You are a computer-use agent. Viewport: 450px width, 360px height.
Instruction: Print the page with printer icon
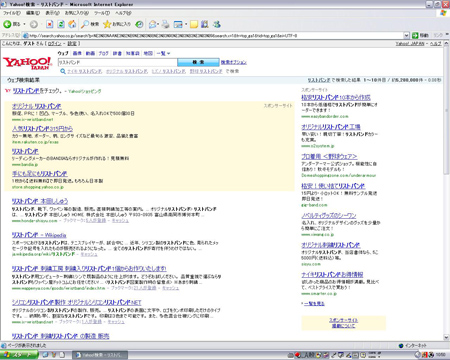click(166, 24)
